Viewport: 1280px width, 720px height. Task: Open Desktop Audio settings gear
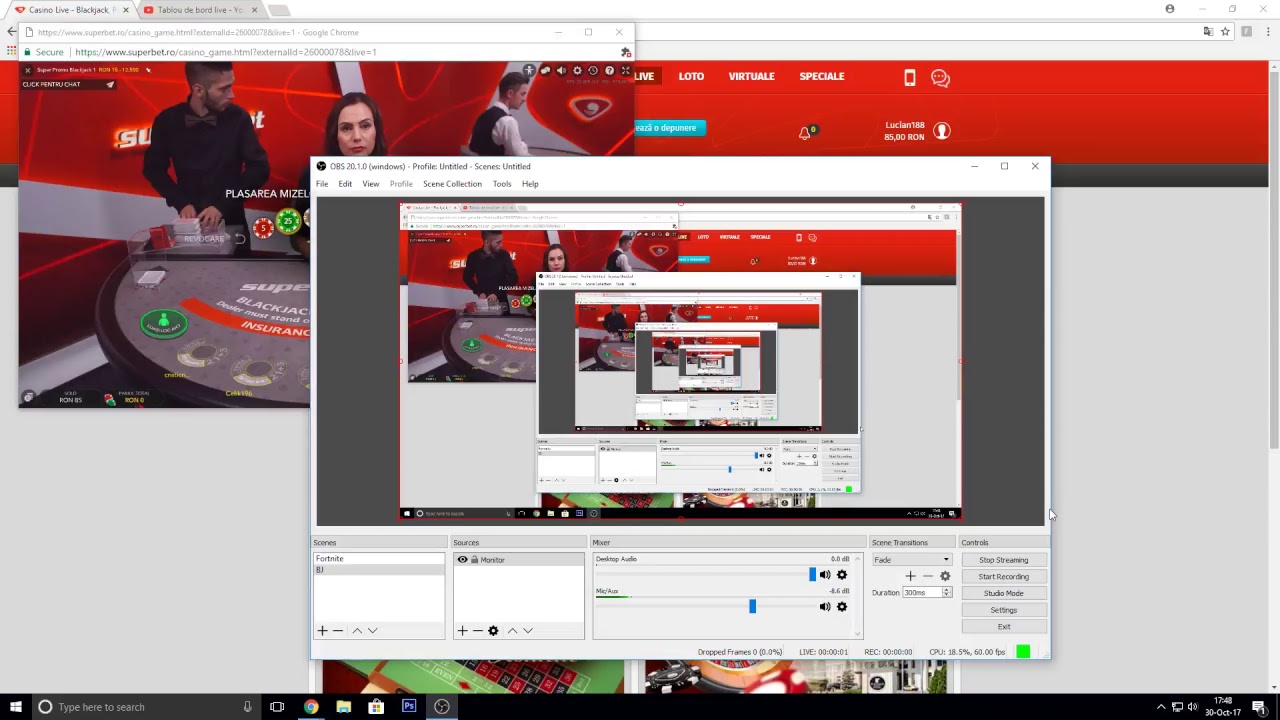842,575
